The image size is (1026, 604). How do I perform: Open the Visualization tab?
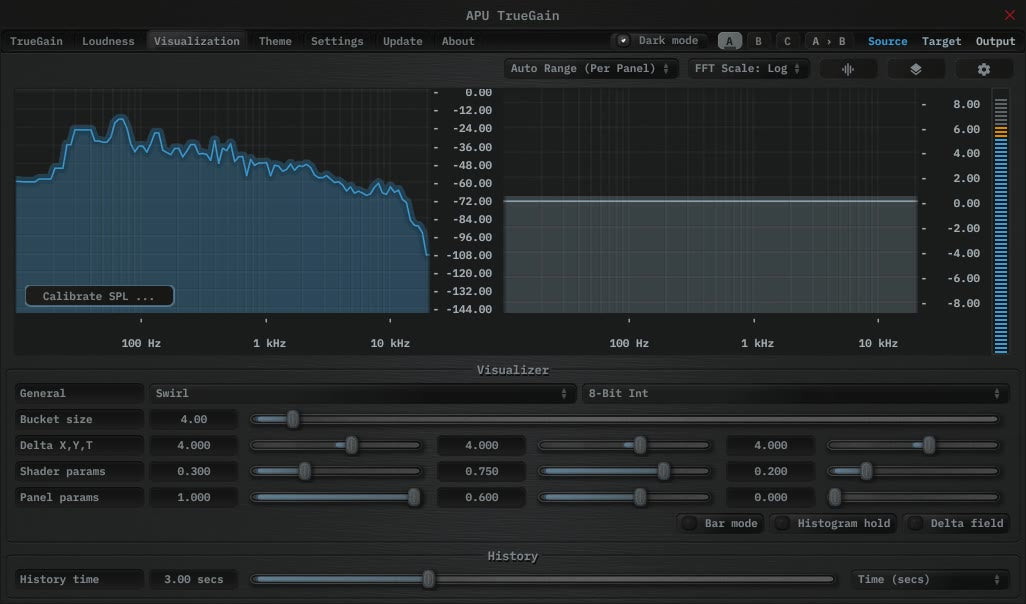pos(196,41)
